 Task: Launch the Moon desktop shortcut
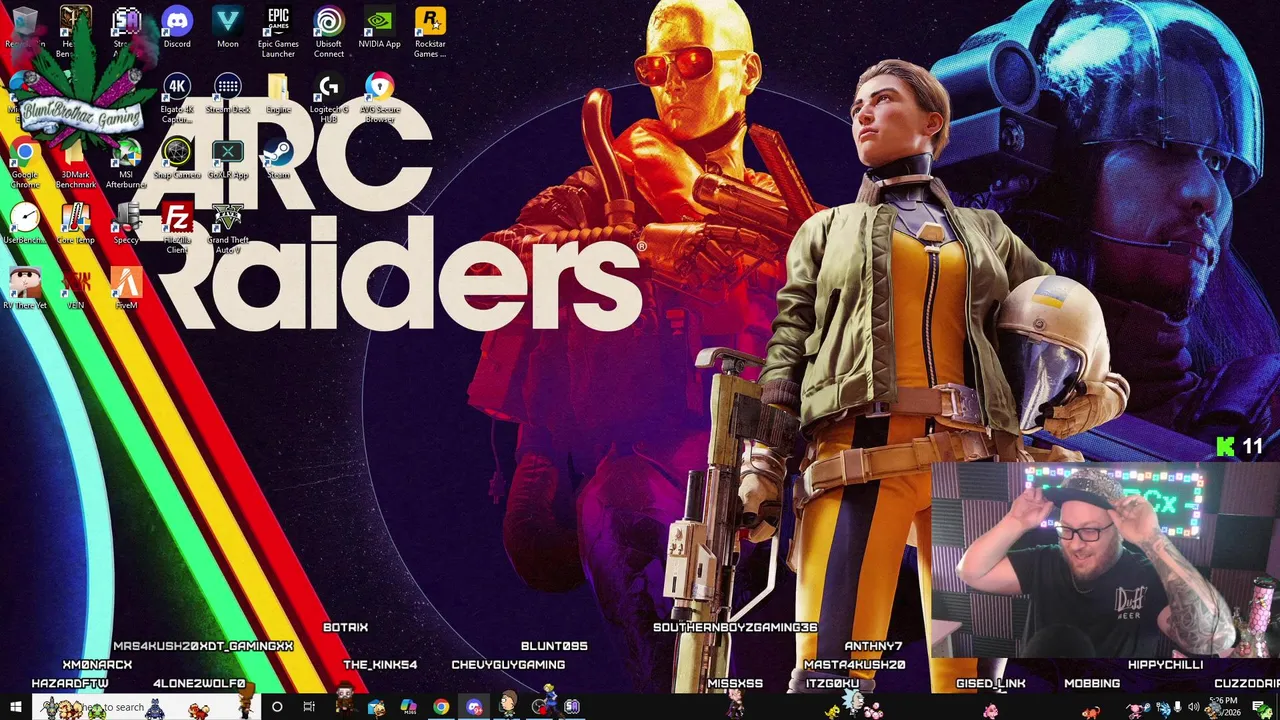pyautogui.click(x=228, y=28)
